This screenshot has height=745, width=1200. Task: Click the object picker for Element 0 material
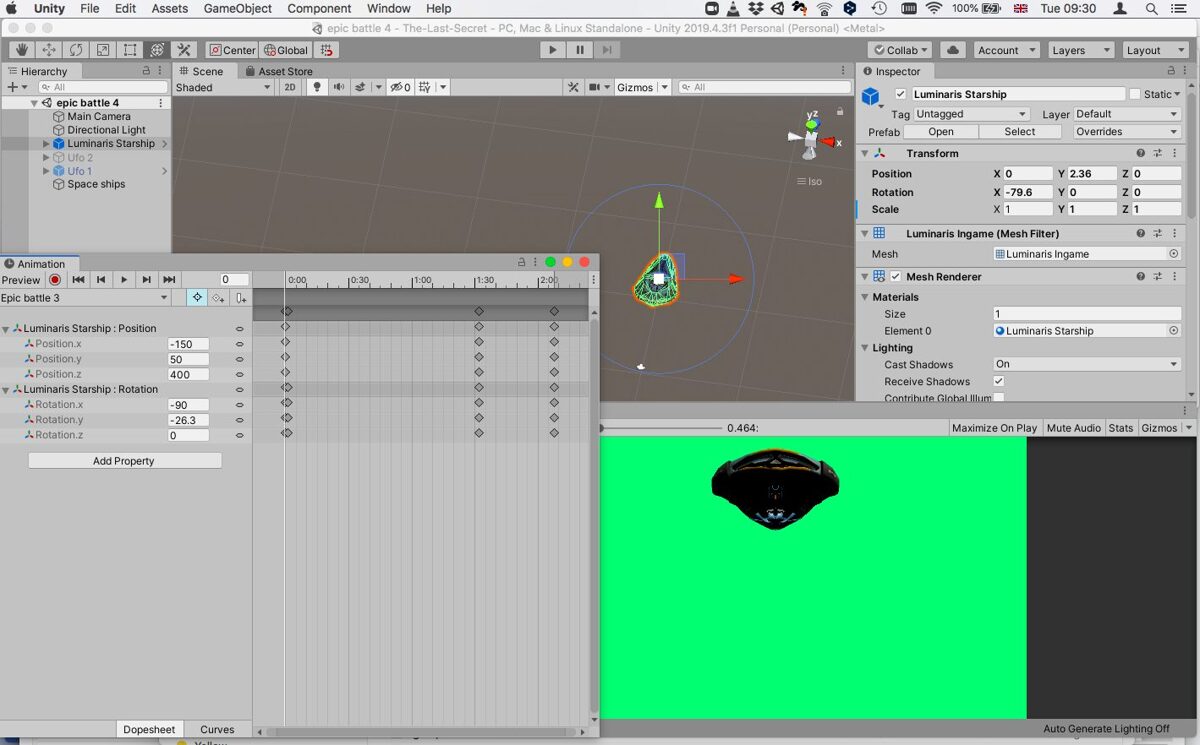pos(1174,331)
